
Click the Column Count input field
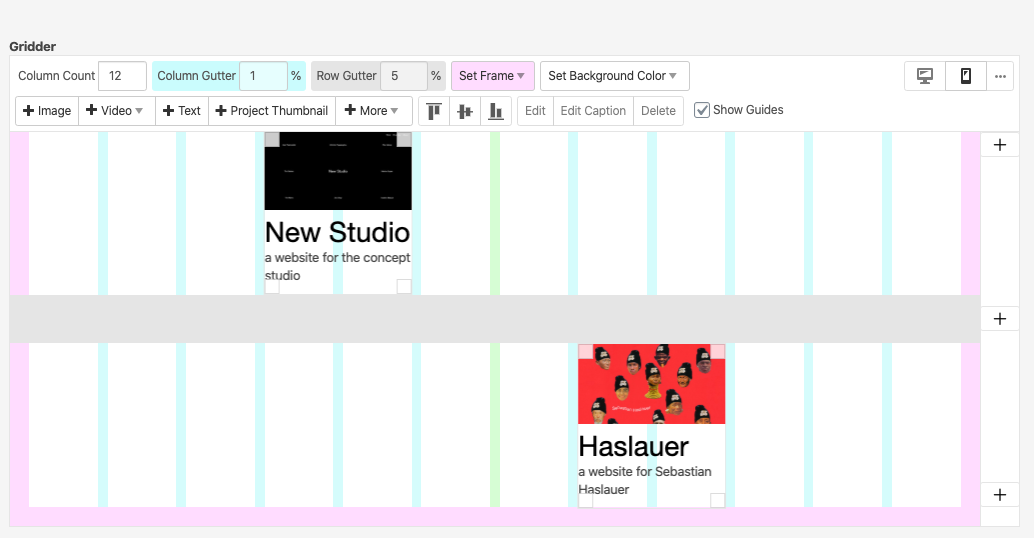(122, 76)
